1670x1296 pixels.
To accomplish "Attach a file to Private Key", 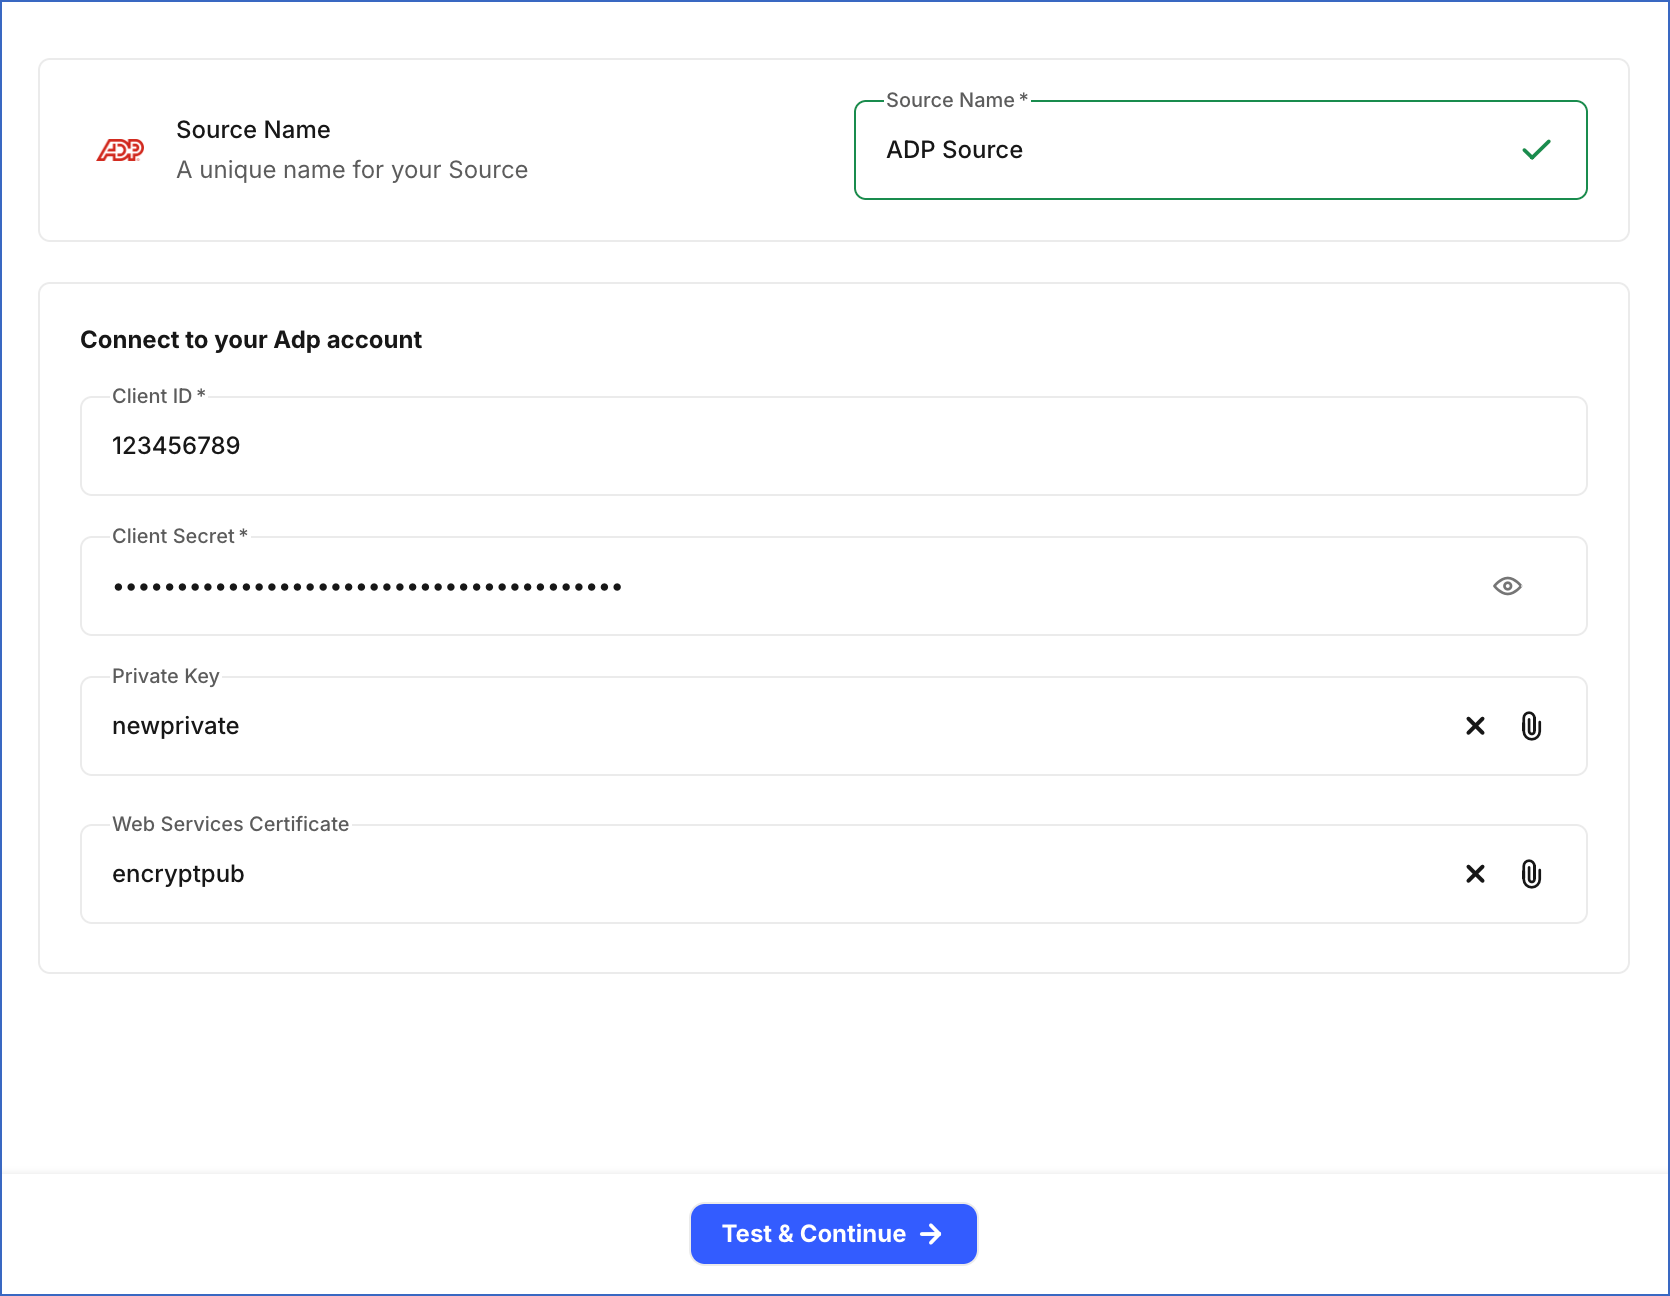I will pos(1531,726).
